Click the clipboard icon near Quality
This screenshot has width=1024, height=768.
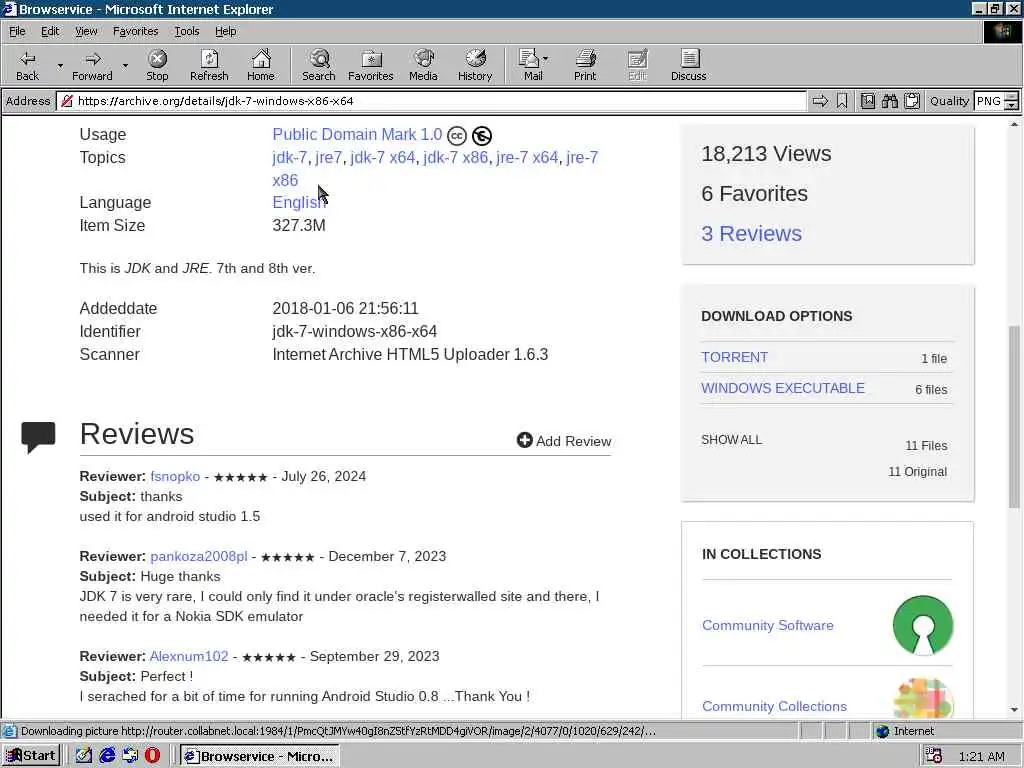pyautogui.click(x=912, y=101)
